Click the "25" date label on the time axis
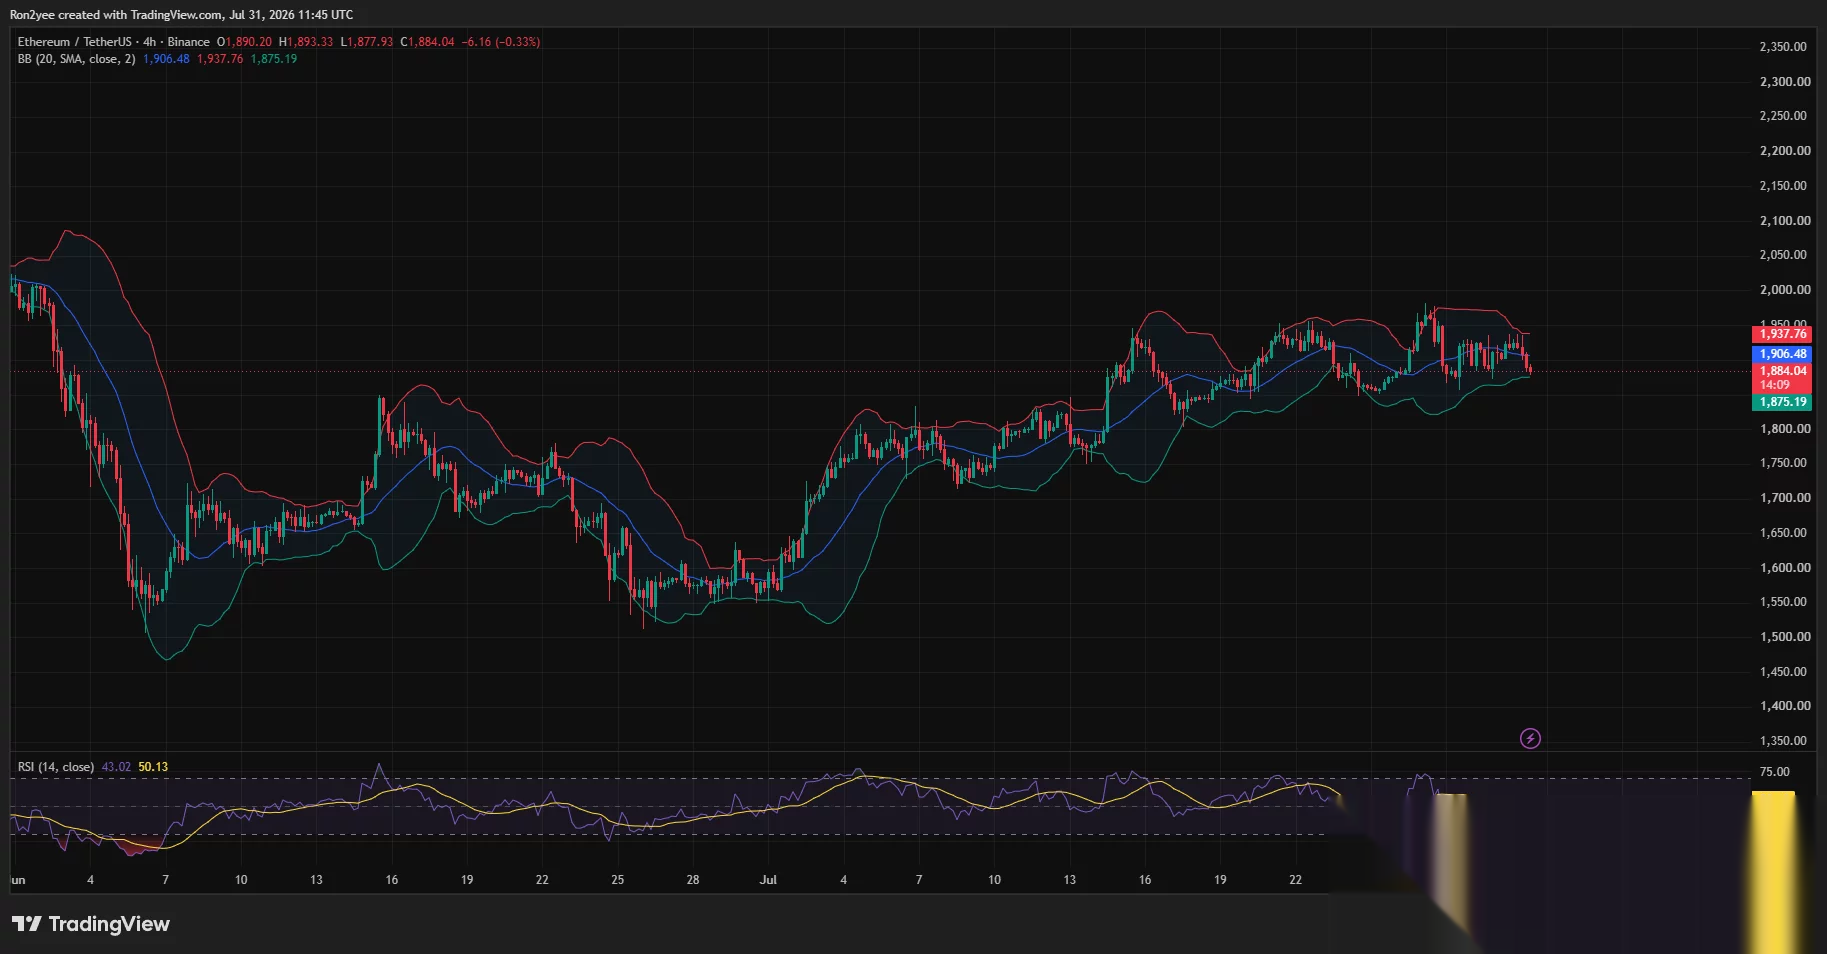This screenshot has height=954, width=1827. click(618, 880)
